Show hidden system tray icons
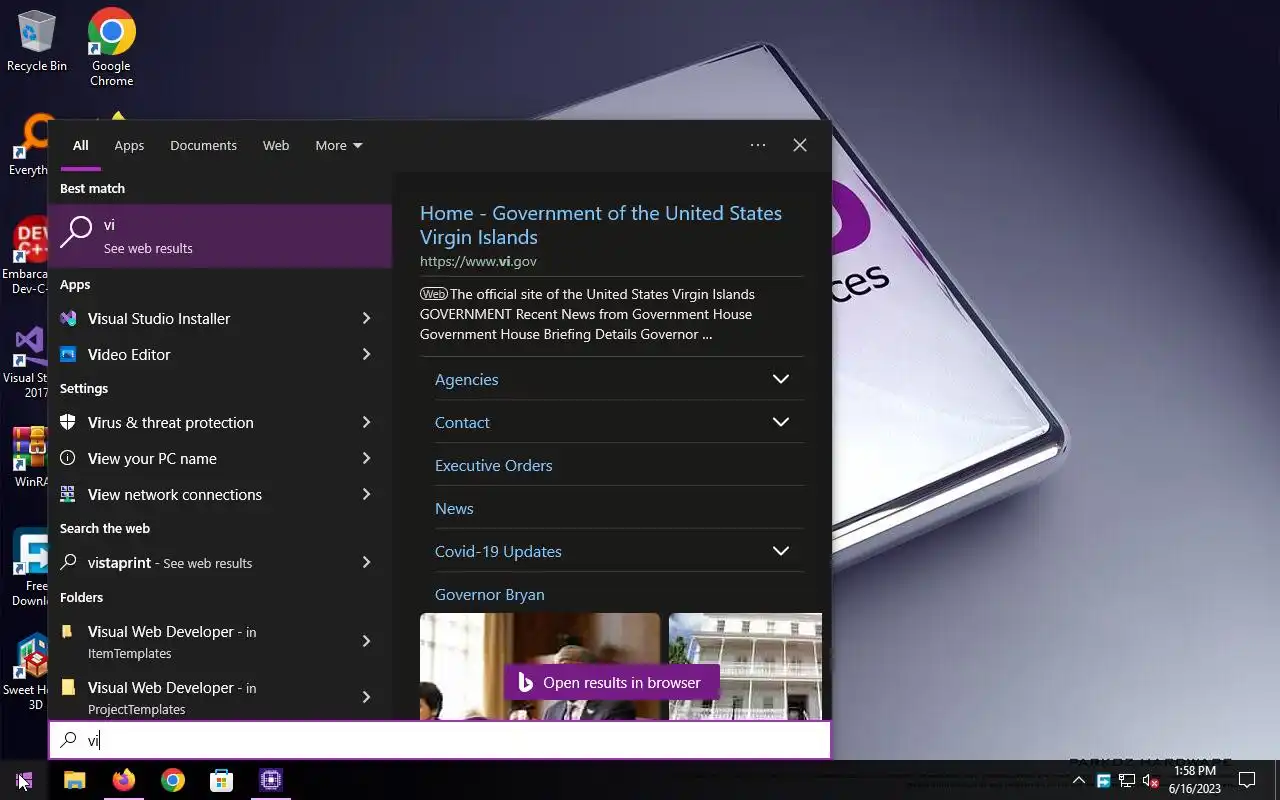The width and height of the screenshot is (1280, 800). pos(1078,781)
